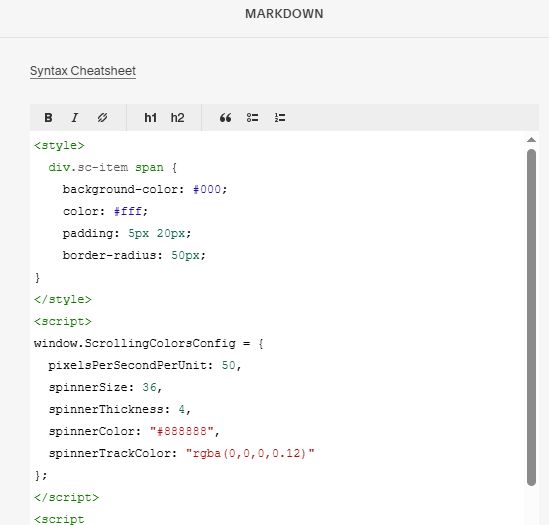Click the MARKDOWN header title

[284, 14]
